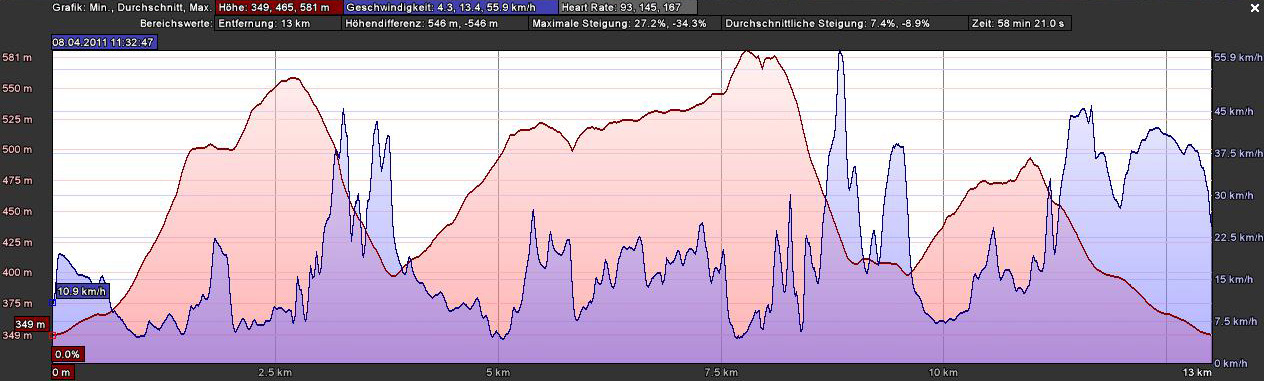Click the 550 m altitude axis label
1264x381 pixels.
[x=17, y=89]
